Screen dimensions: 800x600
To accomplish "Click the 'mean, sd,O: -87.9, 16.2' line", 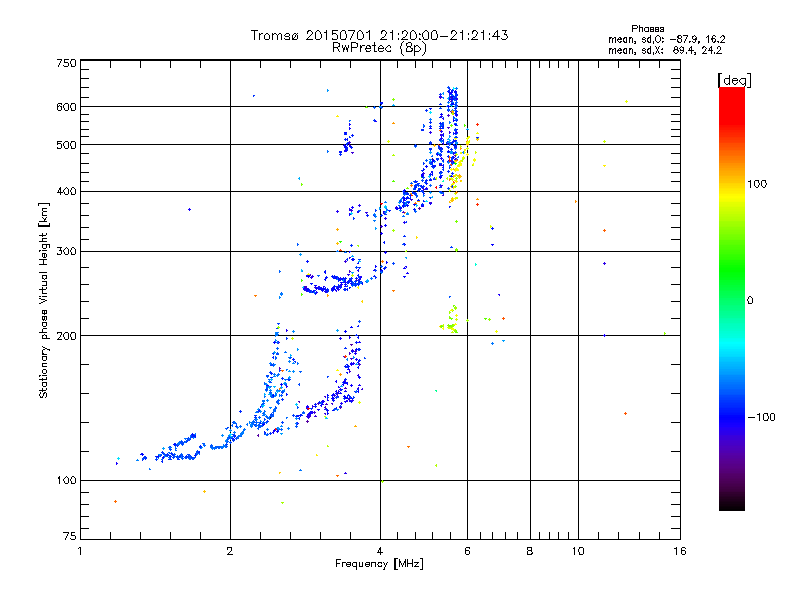I will point(666,39).
